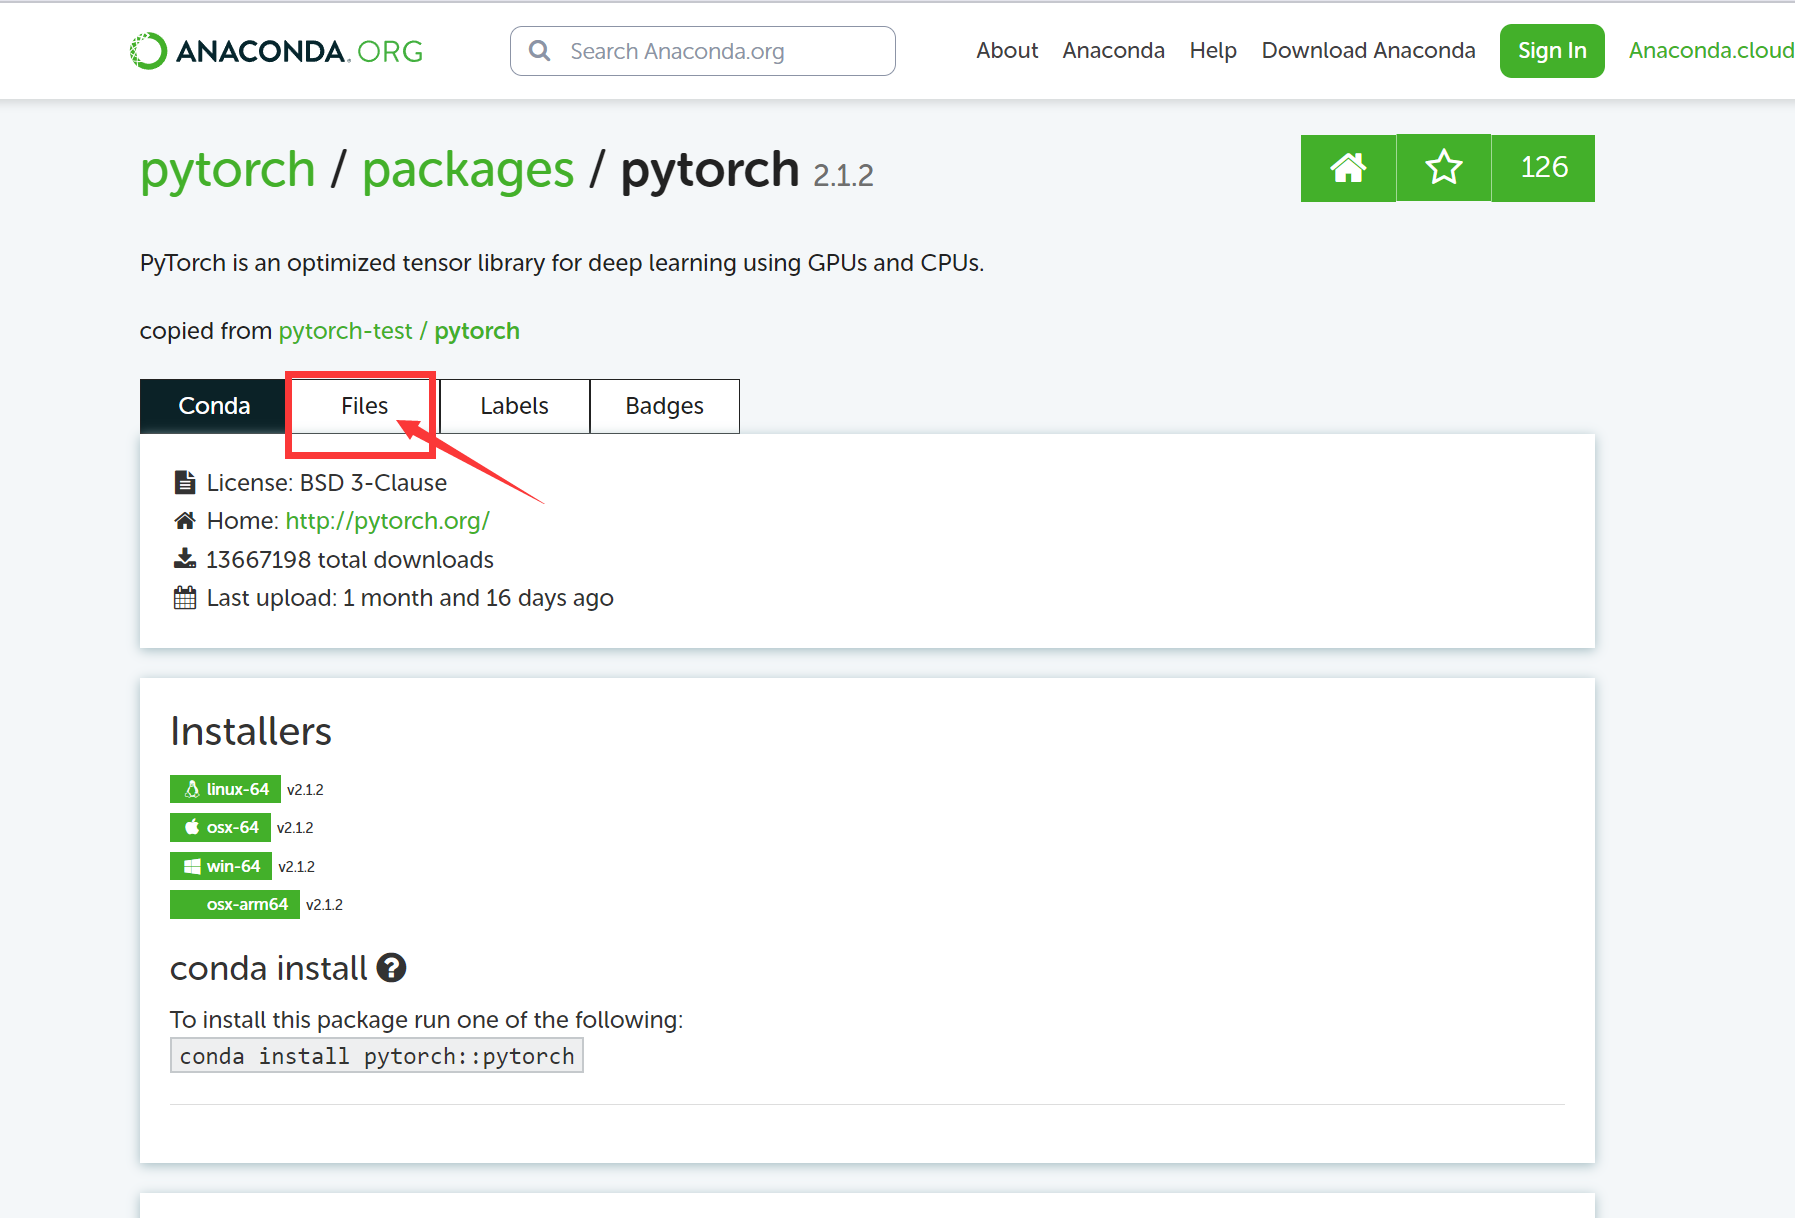Open the Anaconda nav link
The image size is (1795, 1218).
pos(1113,50)
